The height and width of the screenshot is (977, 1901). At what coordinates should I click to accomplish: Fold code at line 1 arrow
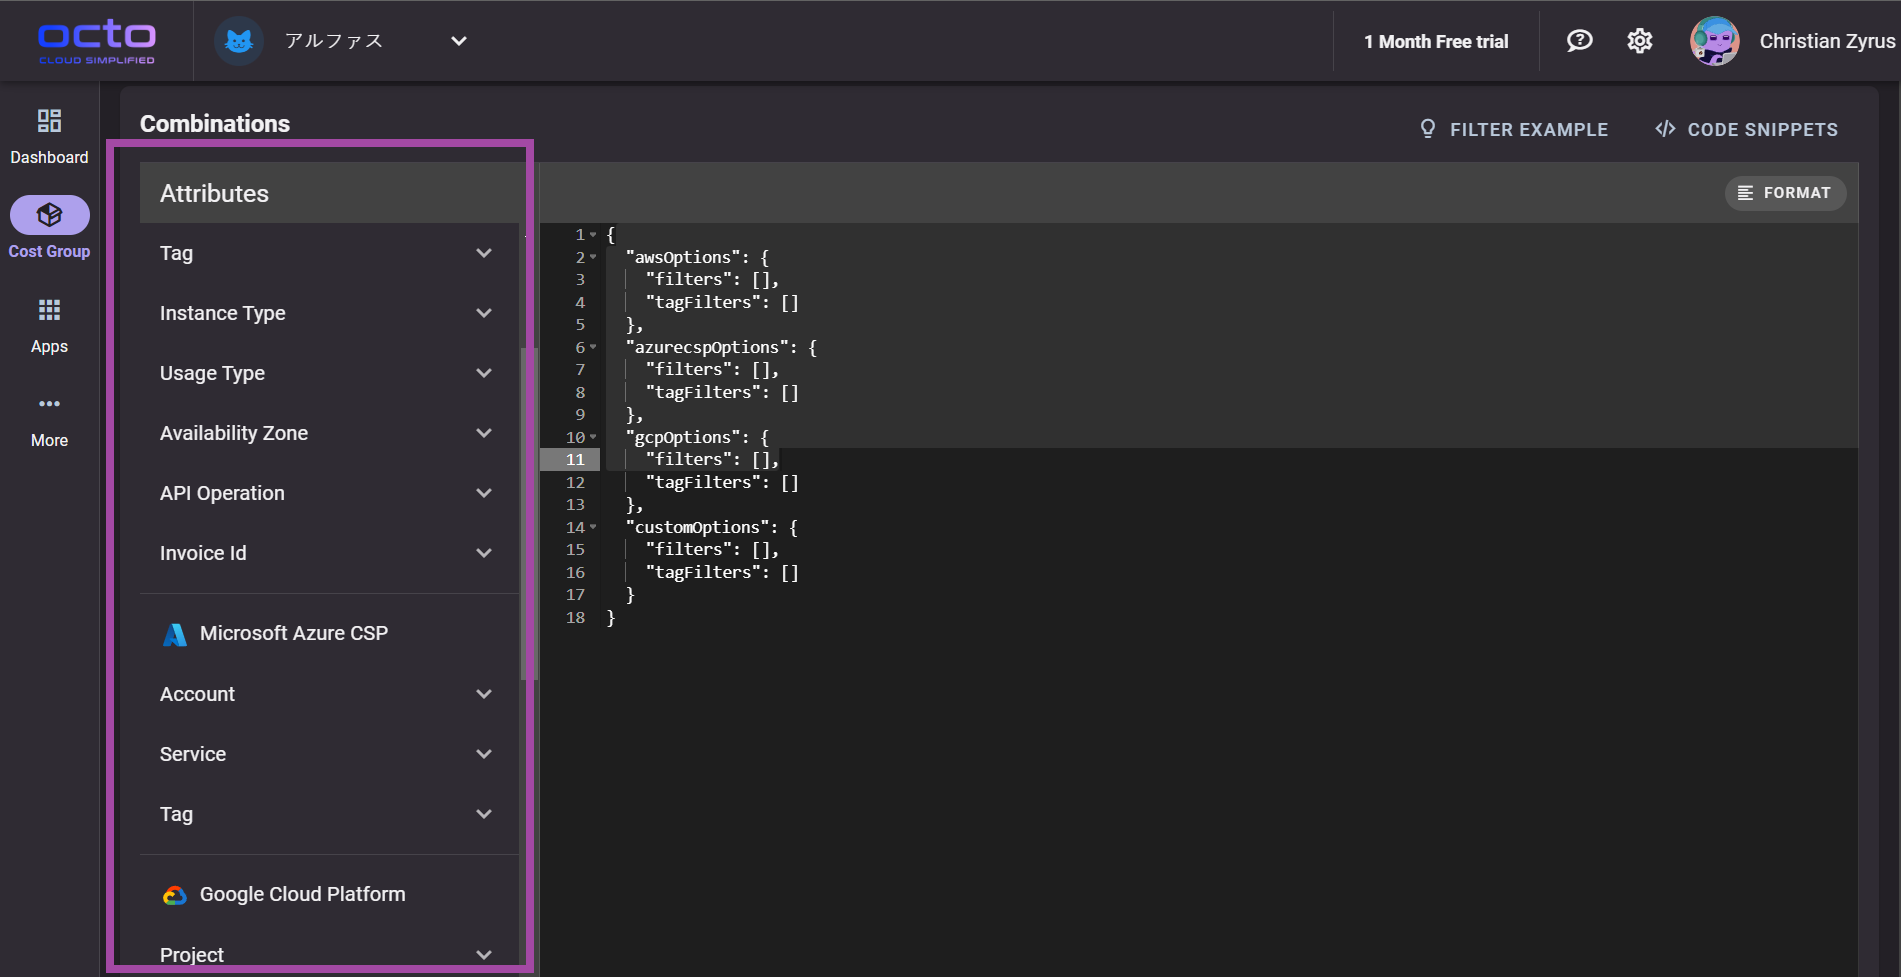593,235
